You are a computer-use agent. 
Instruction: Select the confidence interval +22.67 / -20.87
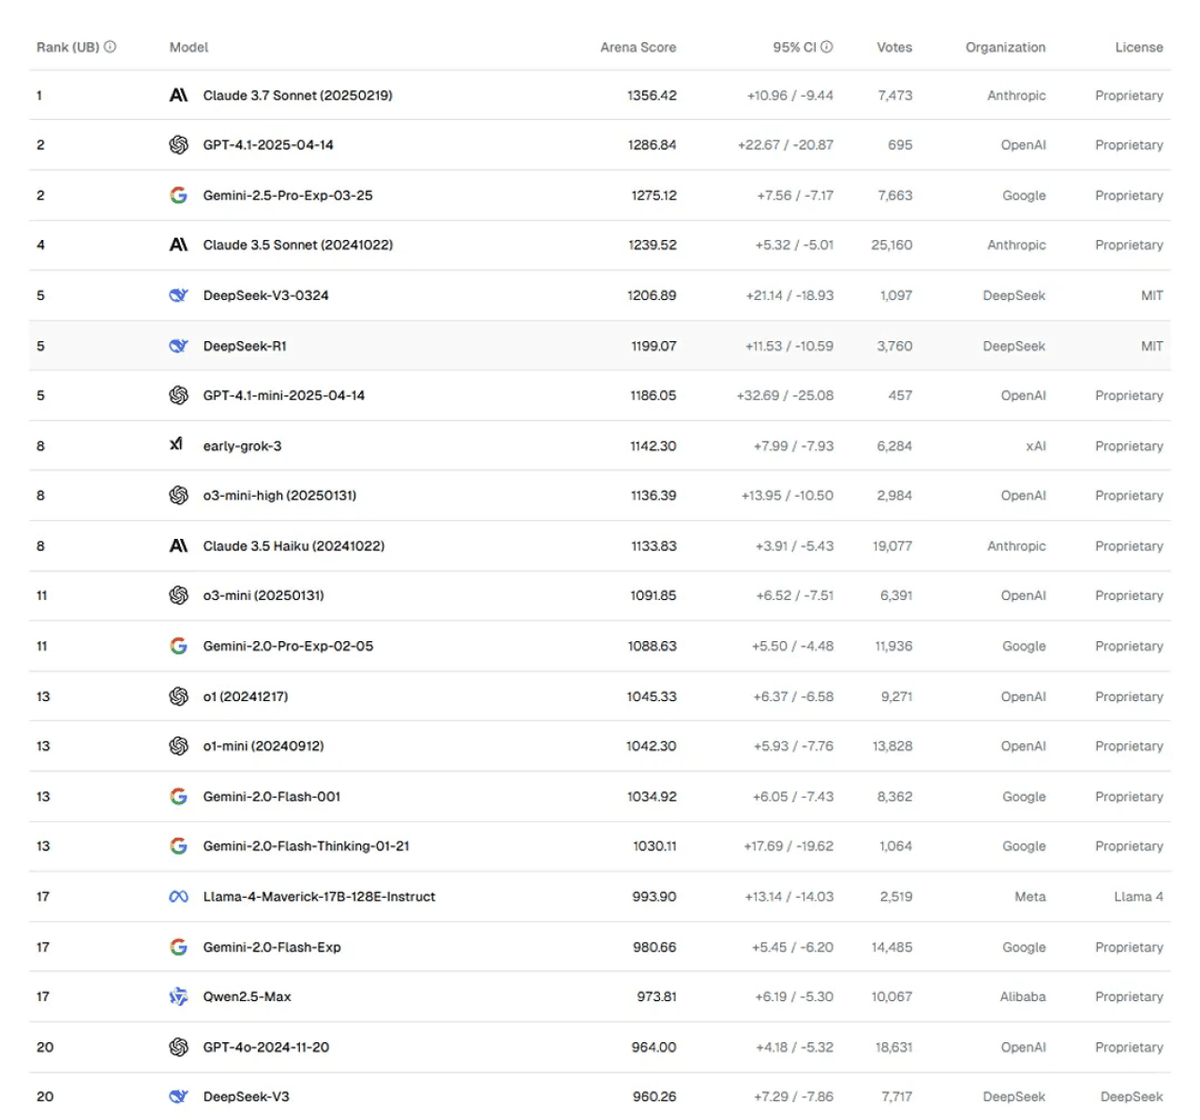pyautogui.click(x=785, y=145)
